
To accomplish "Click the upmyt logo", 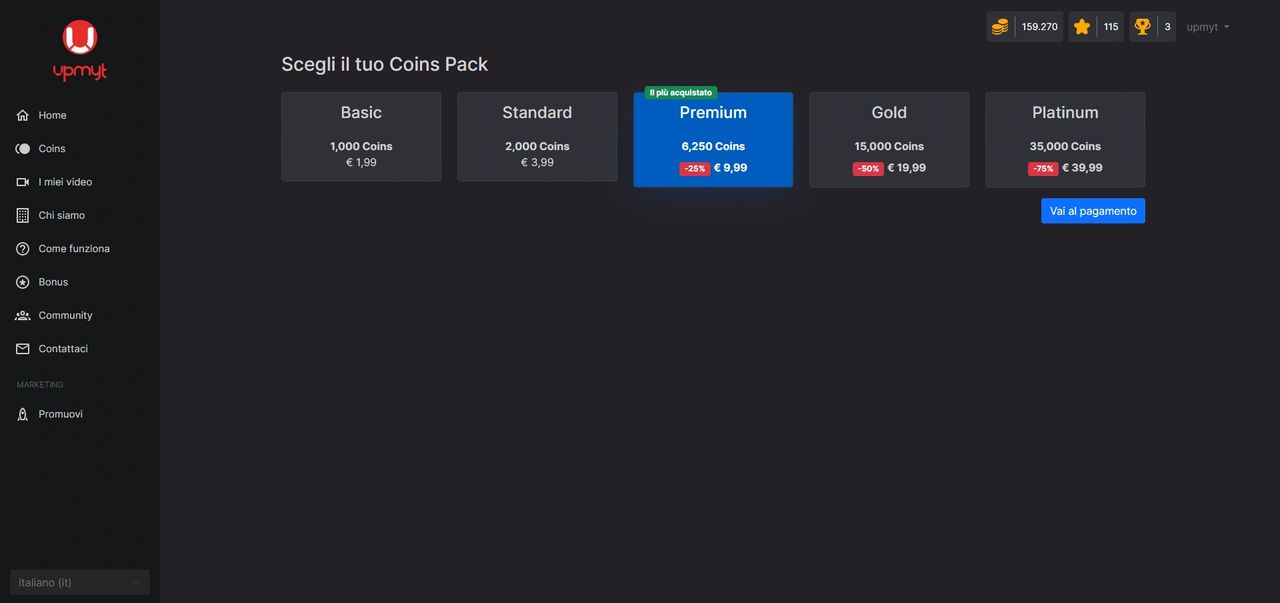I will pos(79,48).
